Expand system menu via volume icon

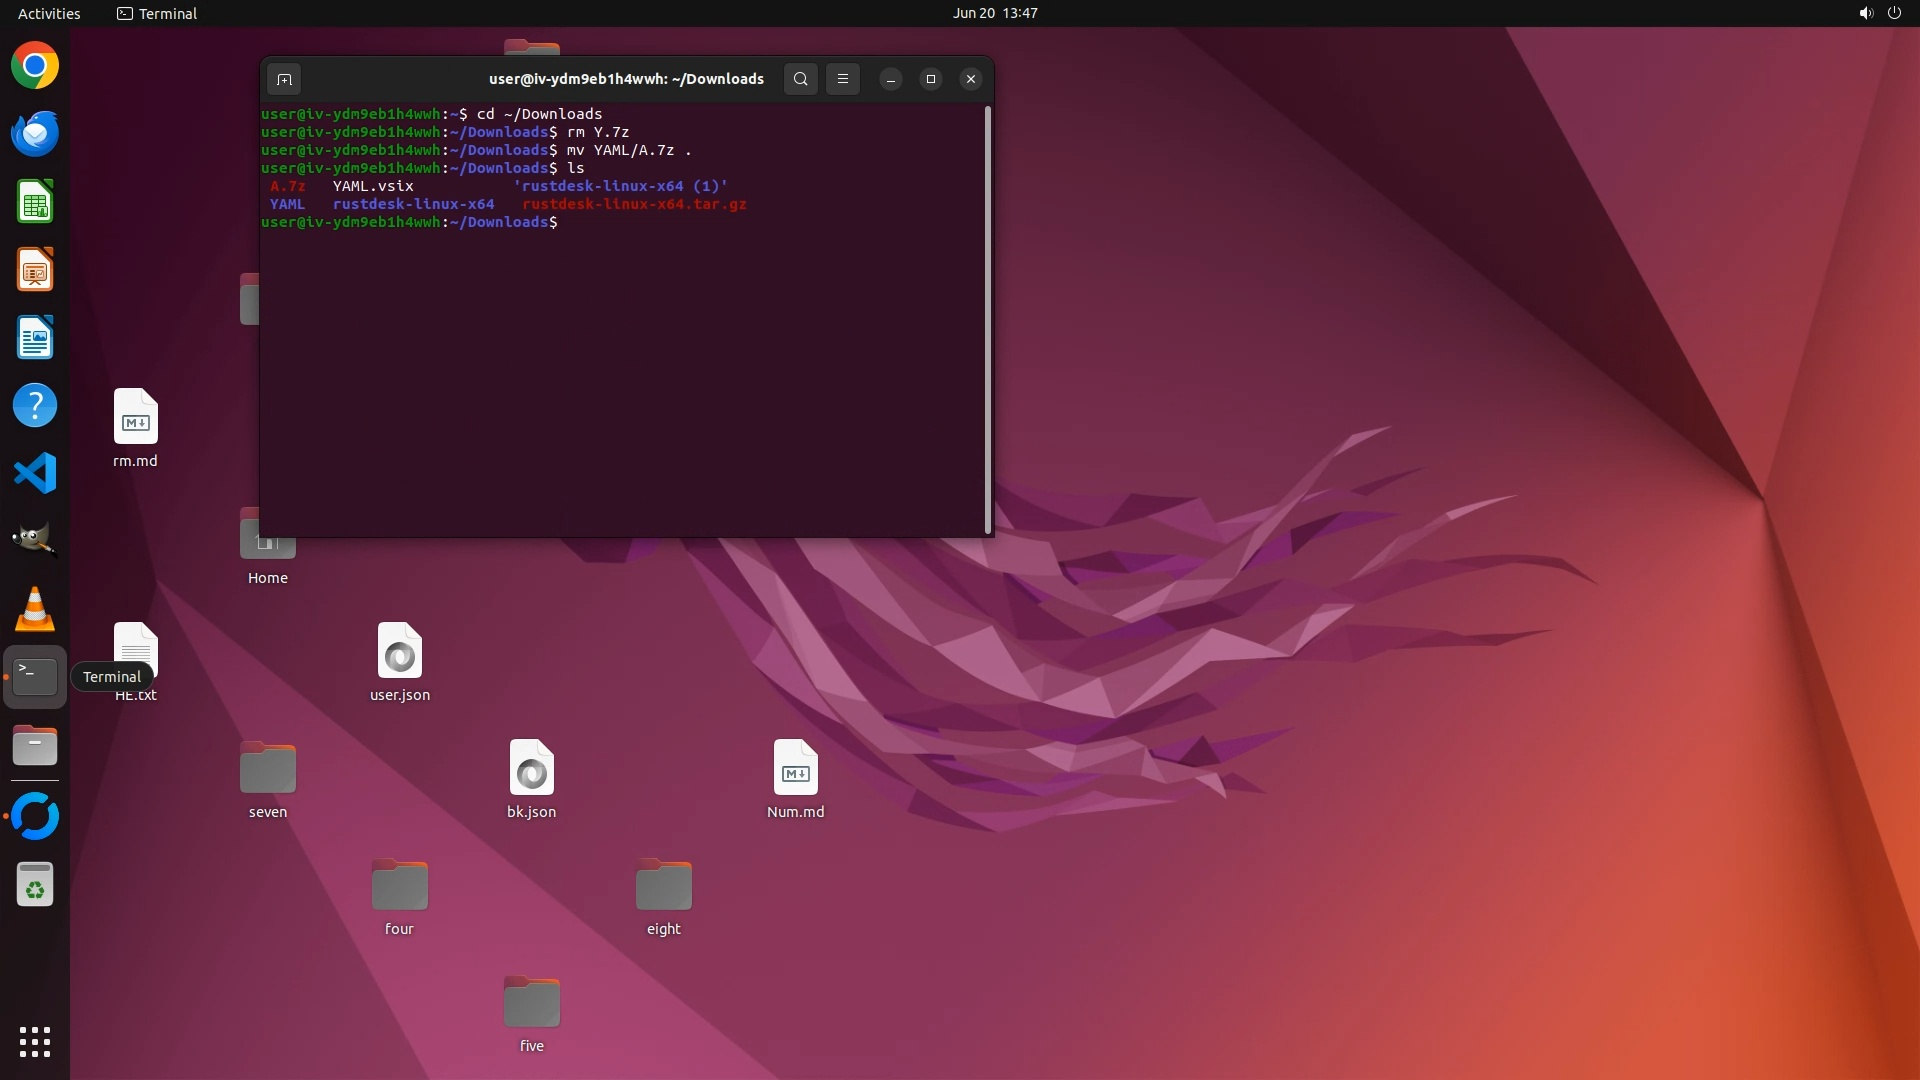(x=1865, y=13)
